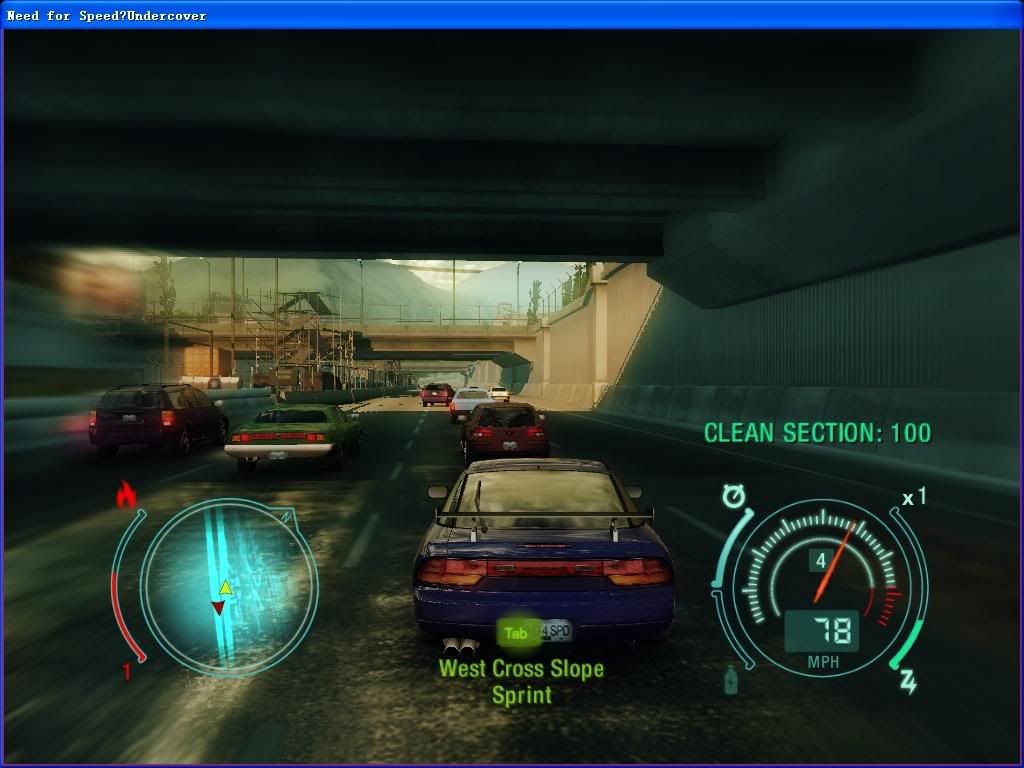
Task: Click the stopwatch icon above the speedometer
Action: point(736,496)
